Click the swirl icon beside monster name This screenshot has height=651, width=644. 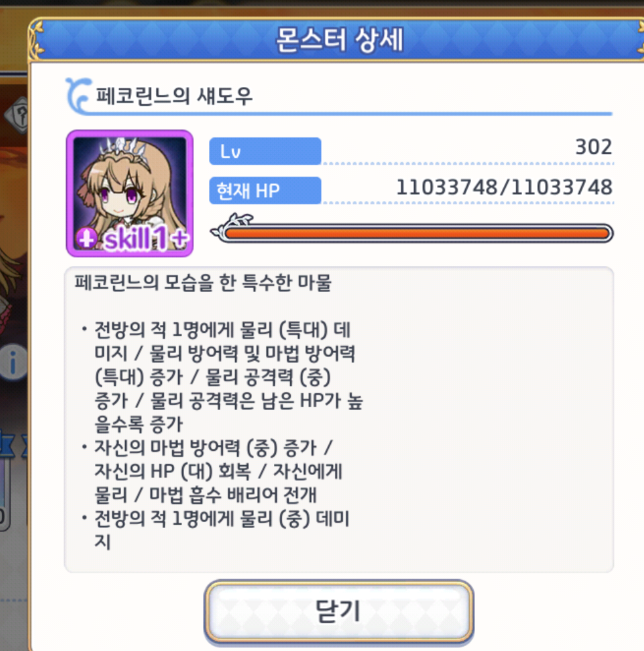coord(79,95)
